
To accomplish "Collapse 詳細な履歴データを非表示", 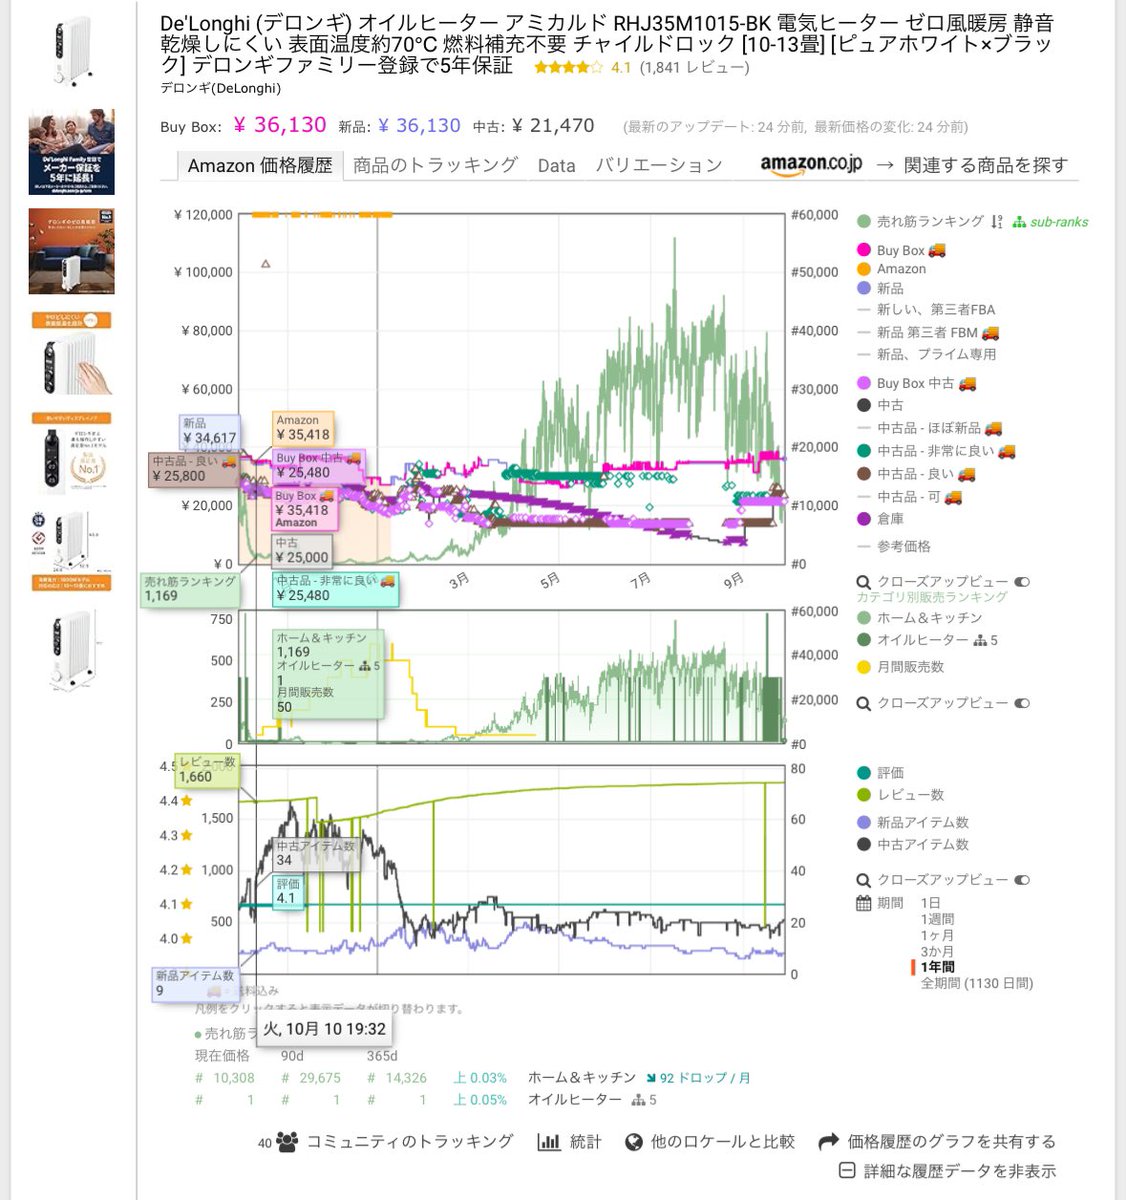I will point(947,1171).
